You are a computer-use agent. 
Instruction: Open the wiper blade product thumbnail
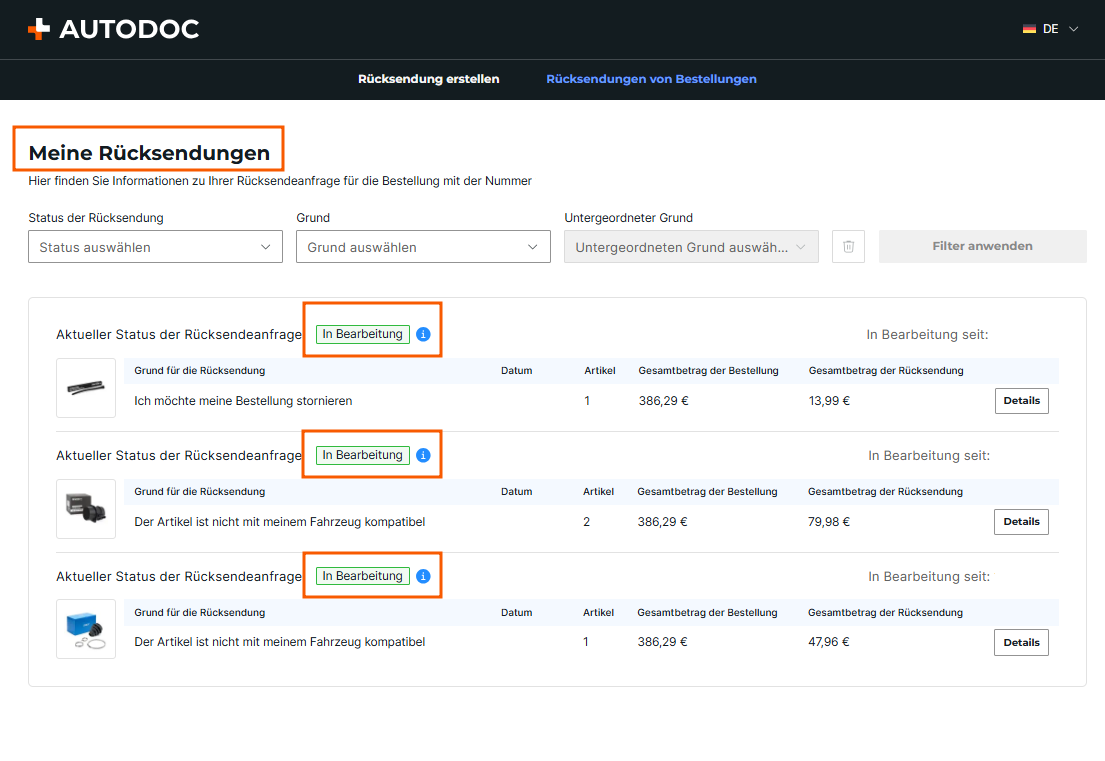pos(86,388)
